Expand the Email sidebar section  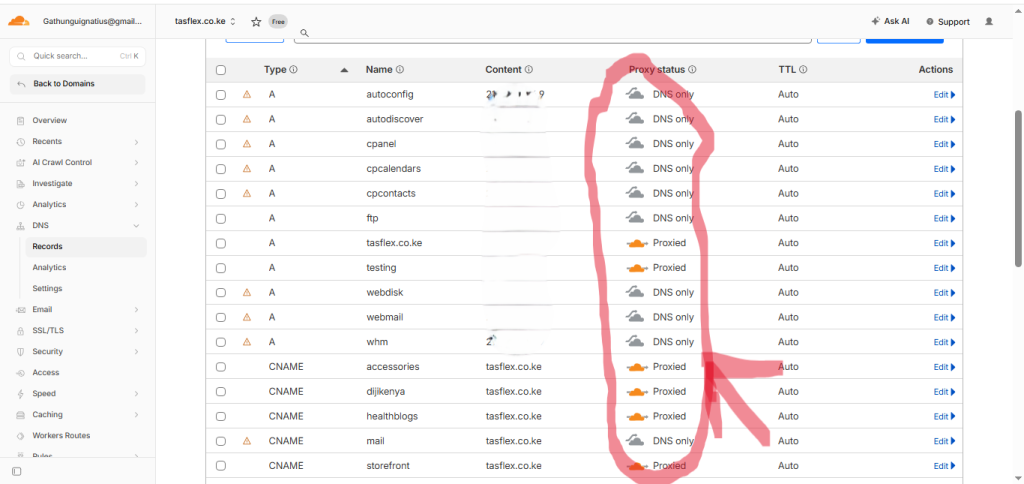(136, 310)
